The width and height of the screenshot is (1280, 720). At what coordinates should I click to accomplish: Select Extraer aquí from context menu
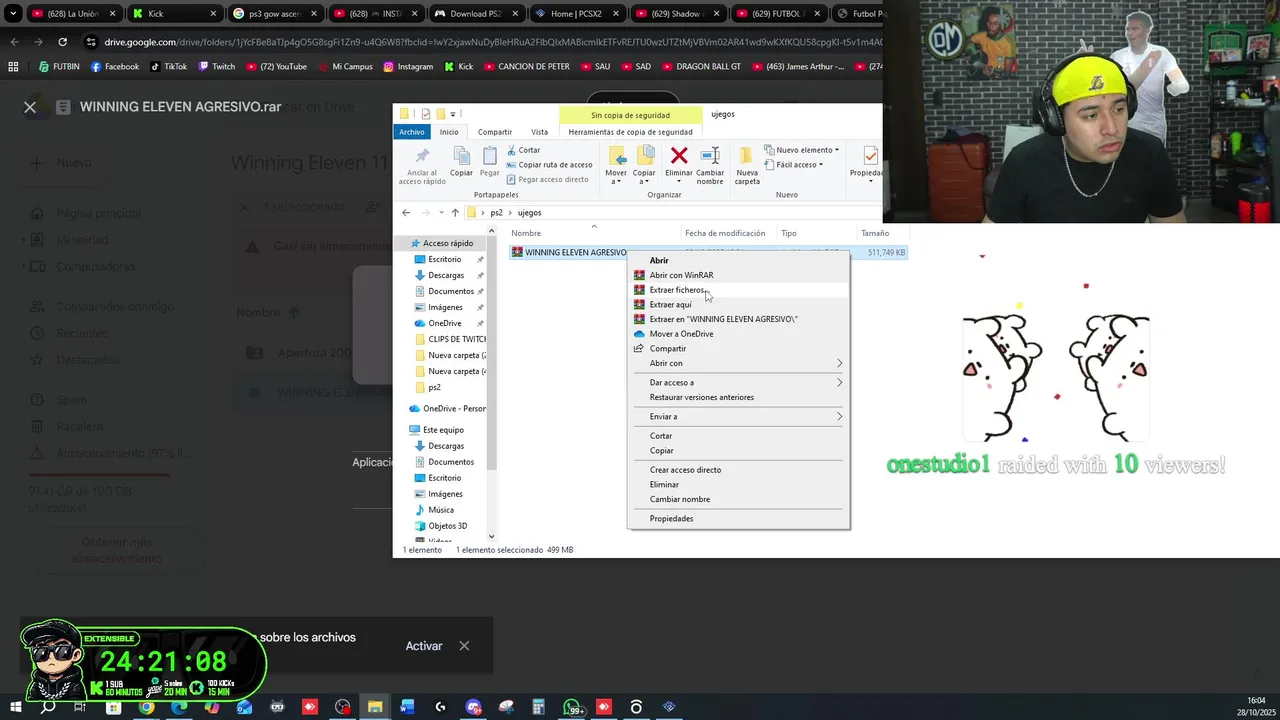click(738, 304)
